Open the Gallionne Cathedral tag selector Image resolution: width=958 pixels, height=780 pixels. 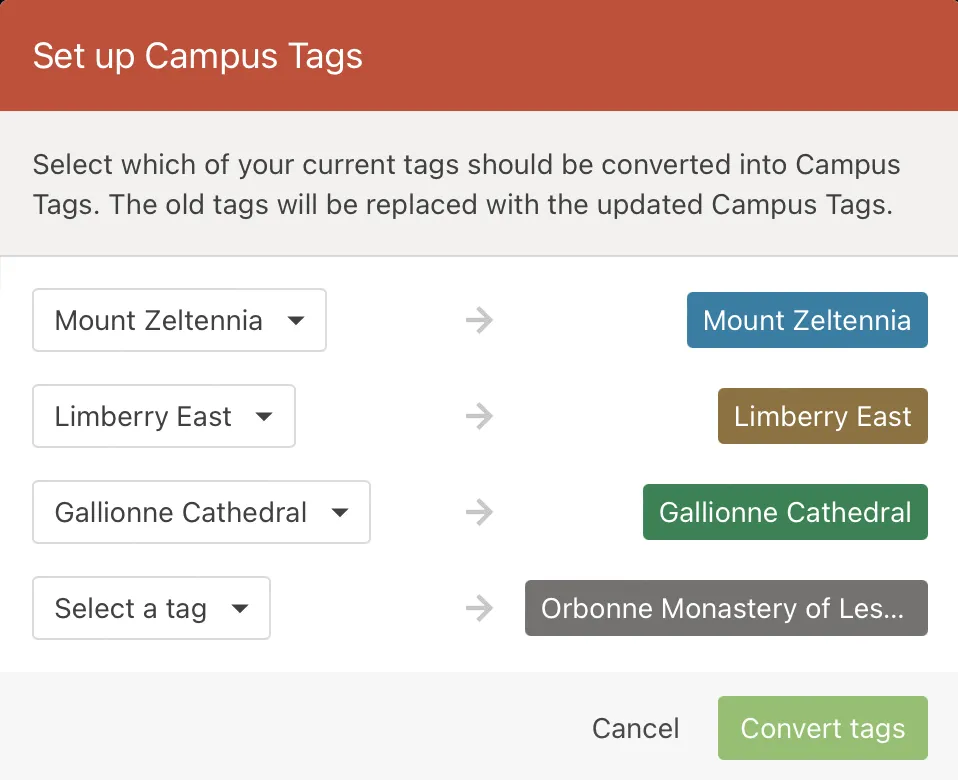[x=200, y=513]
